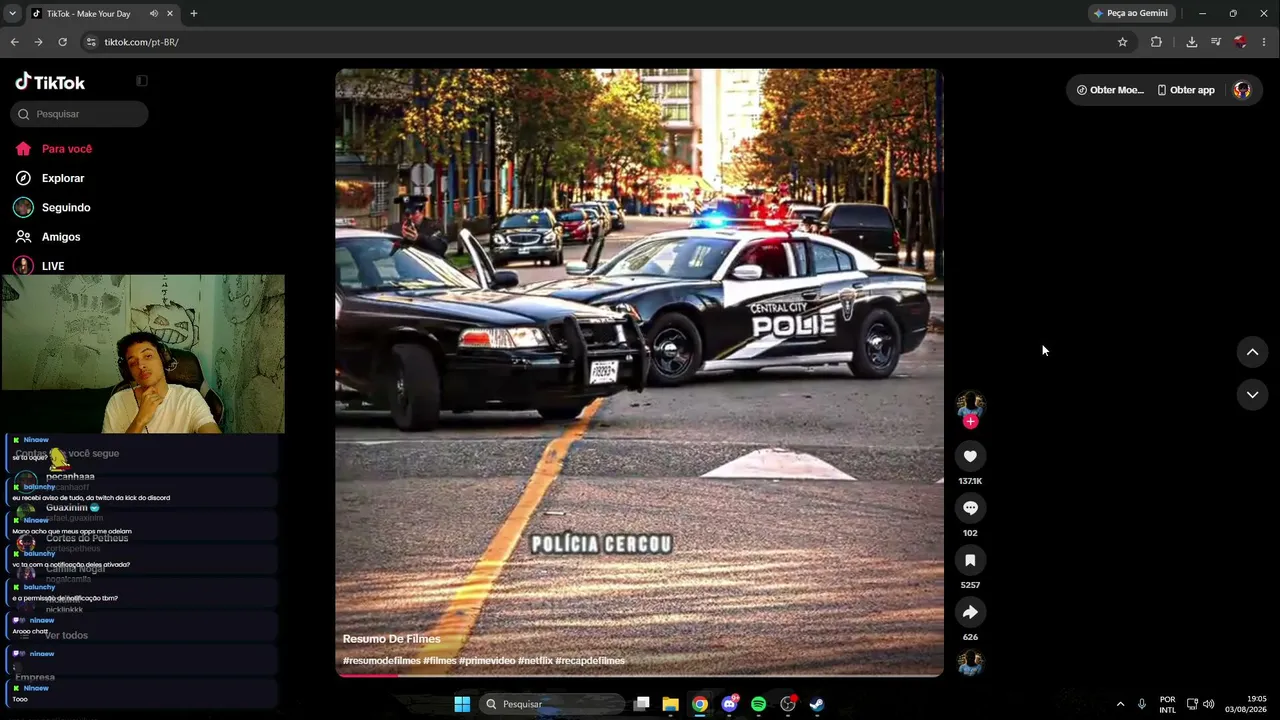View site information icon in address bar
Image resolution: width=1280 pixels, height=720 pixels.
tap(91, 42)
